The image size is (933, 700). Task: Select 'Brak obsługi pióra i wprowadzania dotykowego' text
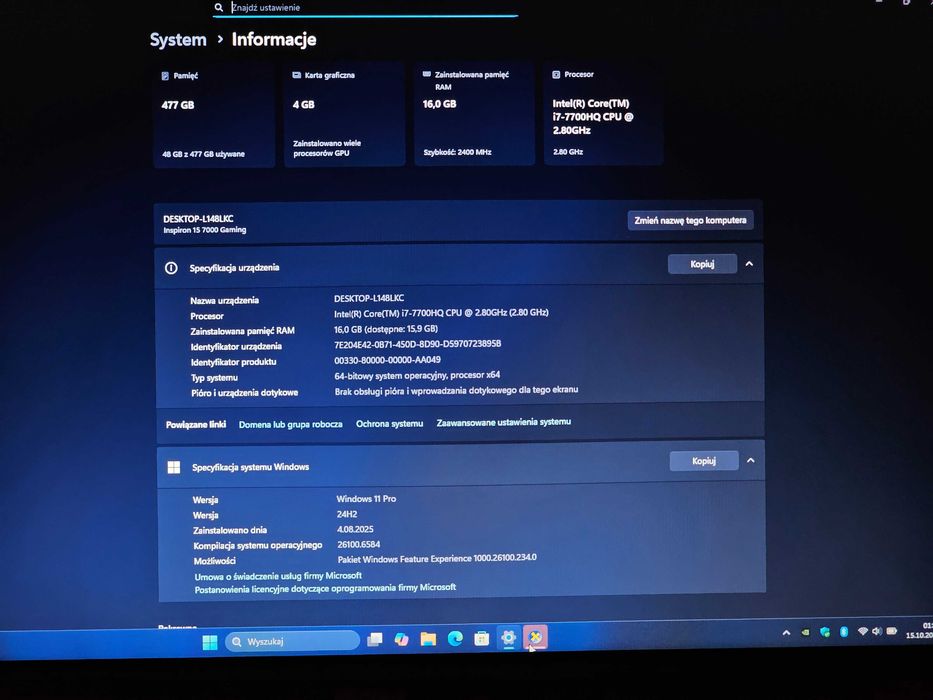tap(456, 390)
